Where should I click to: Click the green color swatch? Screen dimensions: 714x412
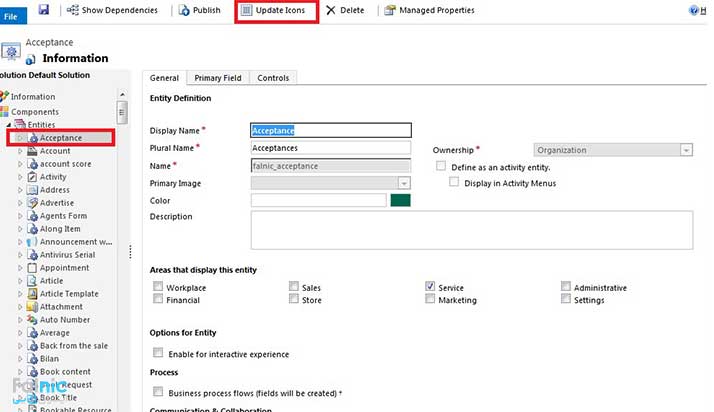(400, 200)
